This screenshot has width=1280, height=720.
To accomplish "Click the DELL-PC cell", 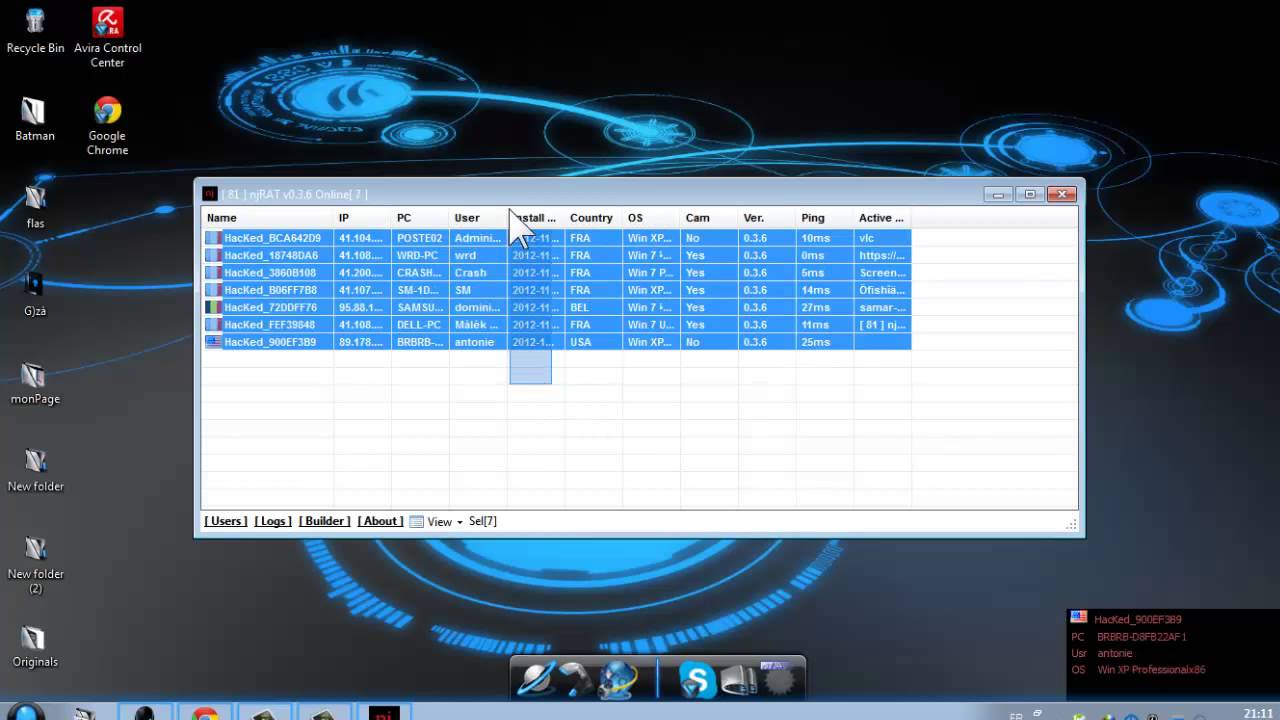I will coord(419,325).
